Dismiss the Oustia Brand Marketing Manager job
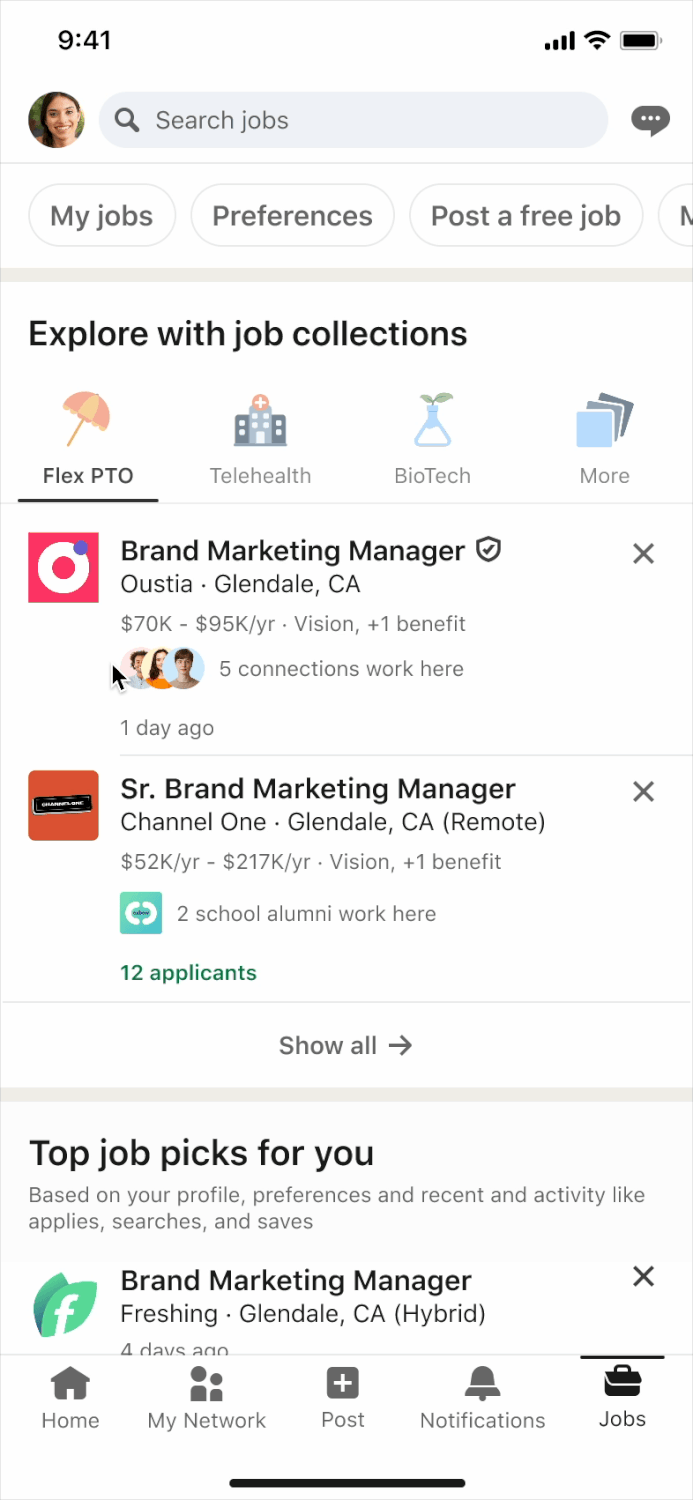 tap(643, 554)
